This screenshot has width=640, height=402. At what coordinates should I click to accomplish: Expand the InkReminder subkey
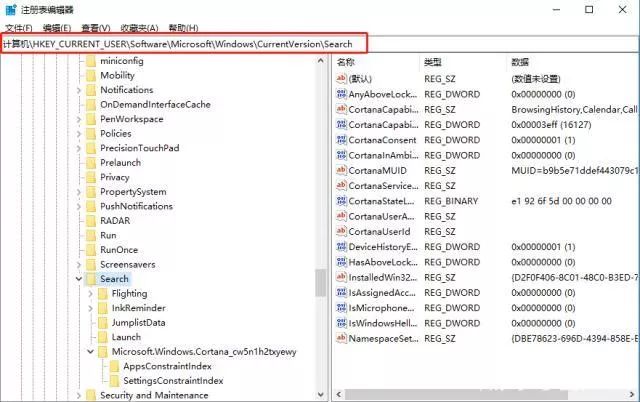(x=91, y=308)
